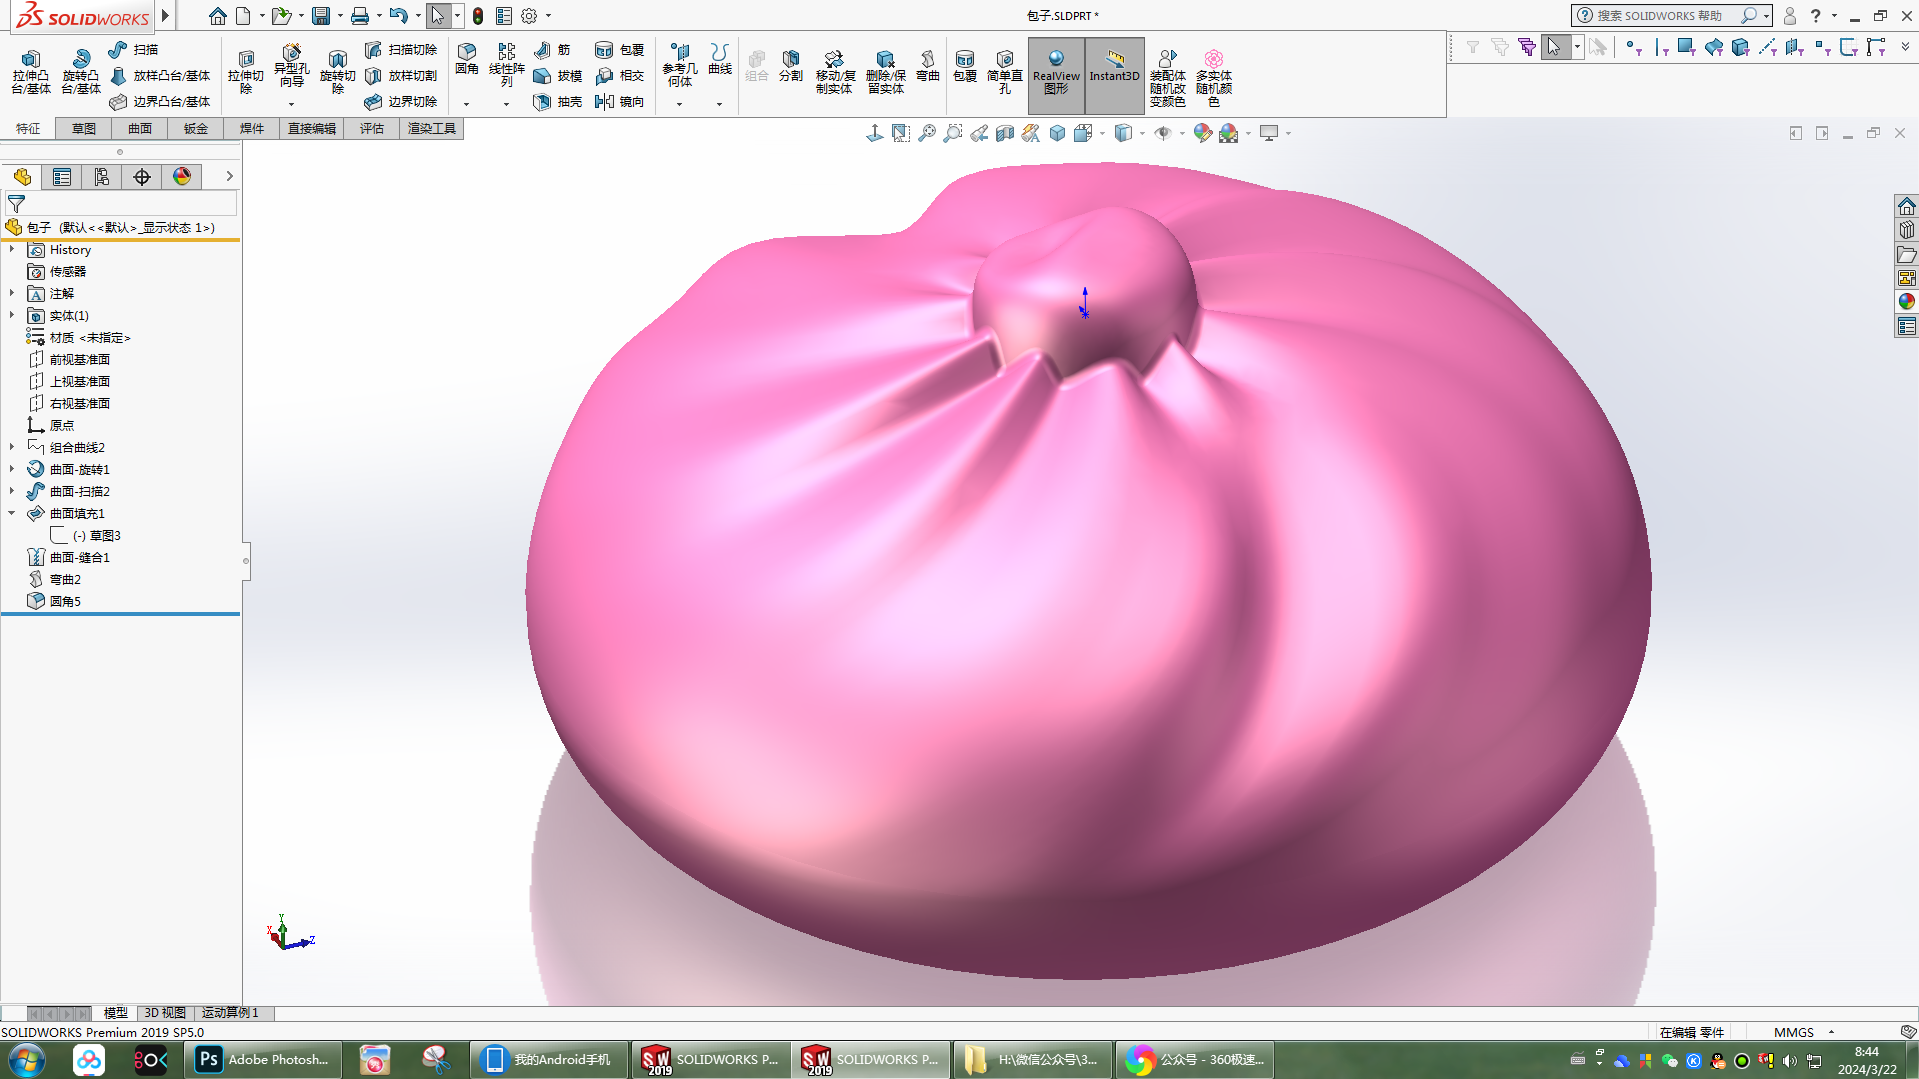Image resolution: width=1919 pixels, height=1079 pixels.
Task: Switch to the 曲面 surface ribbon tab
Action: click(139, 128)
